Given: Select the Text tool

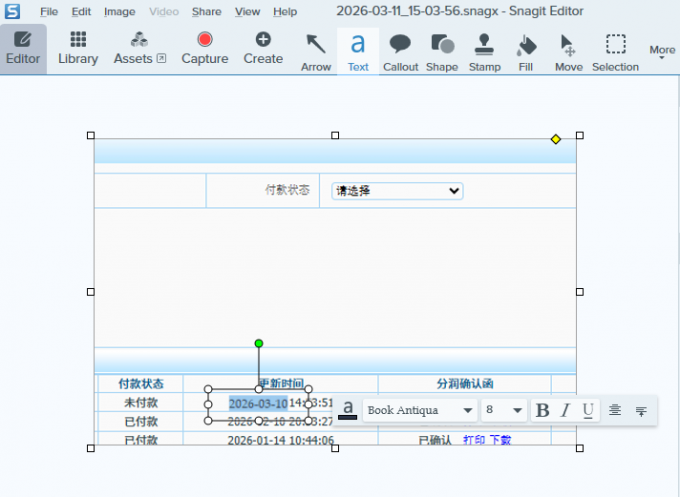Looking at the screenshot, I should (358, 52).
